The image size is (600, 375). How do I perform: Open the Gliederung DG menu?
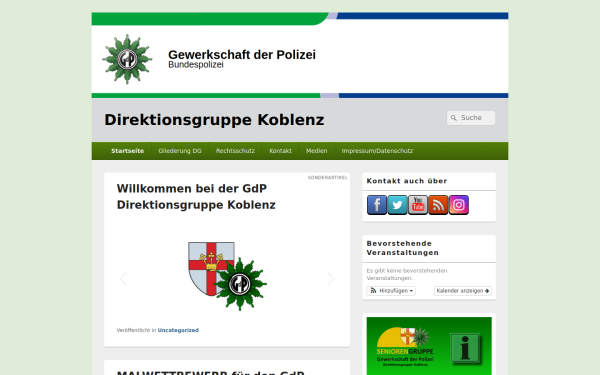click(x=180, y=151)
